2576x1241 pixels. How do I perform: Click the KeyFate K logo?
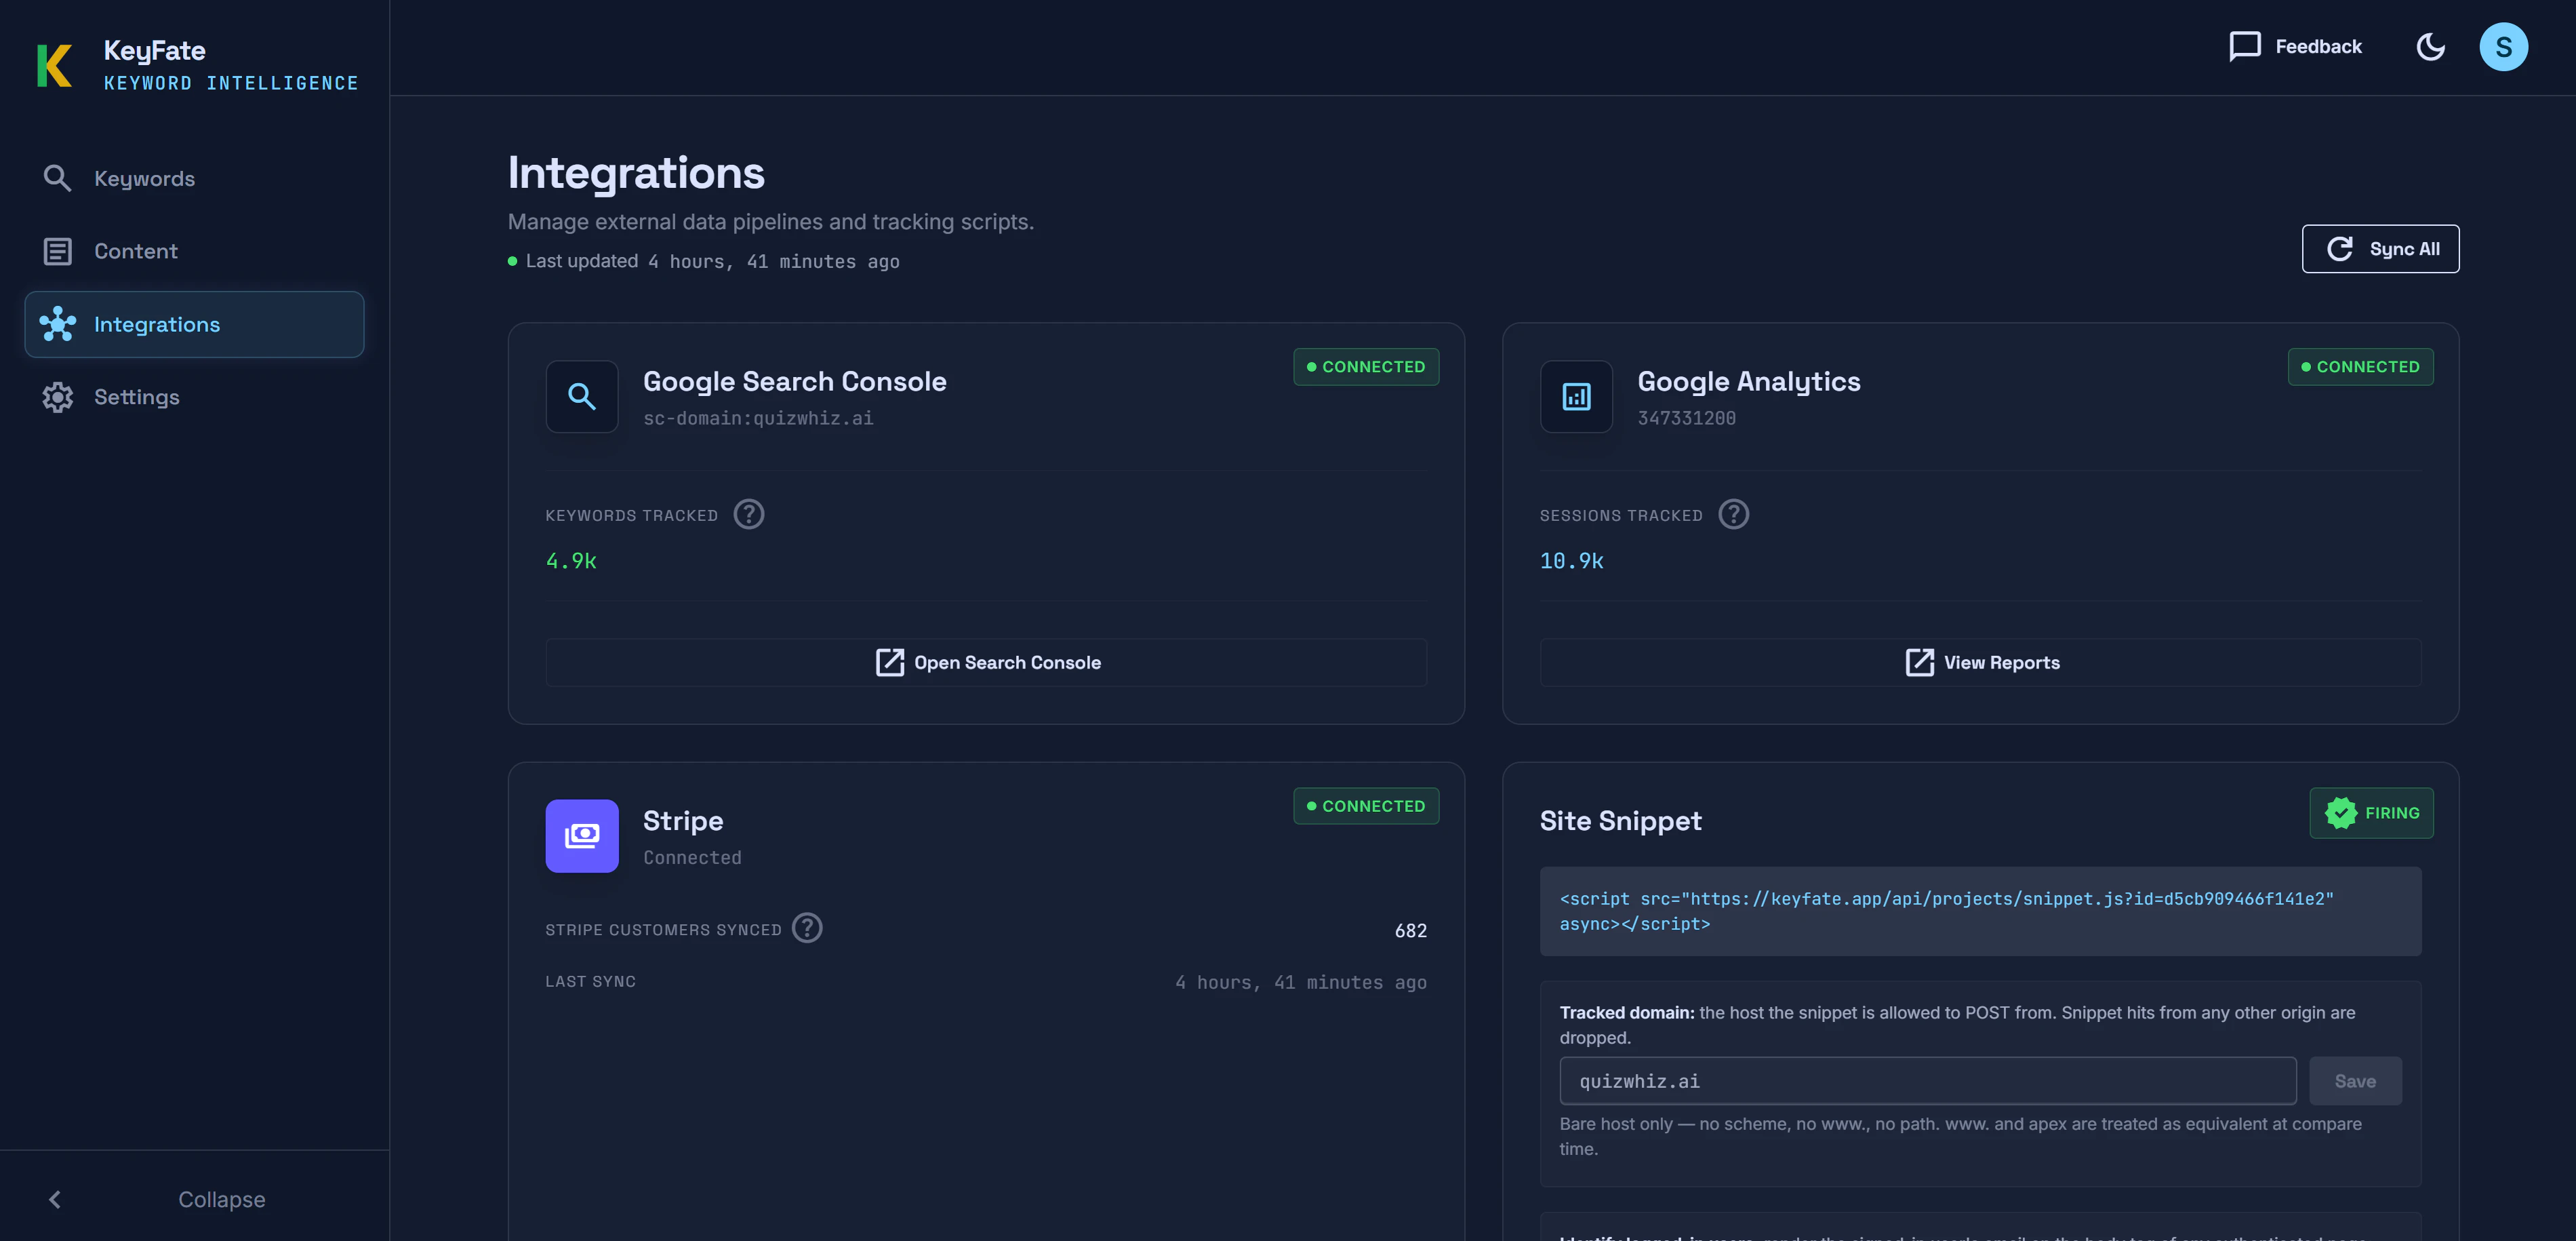tap(54, 66)
